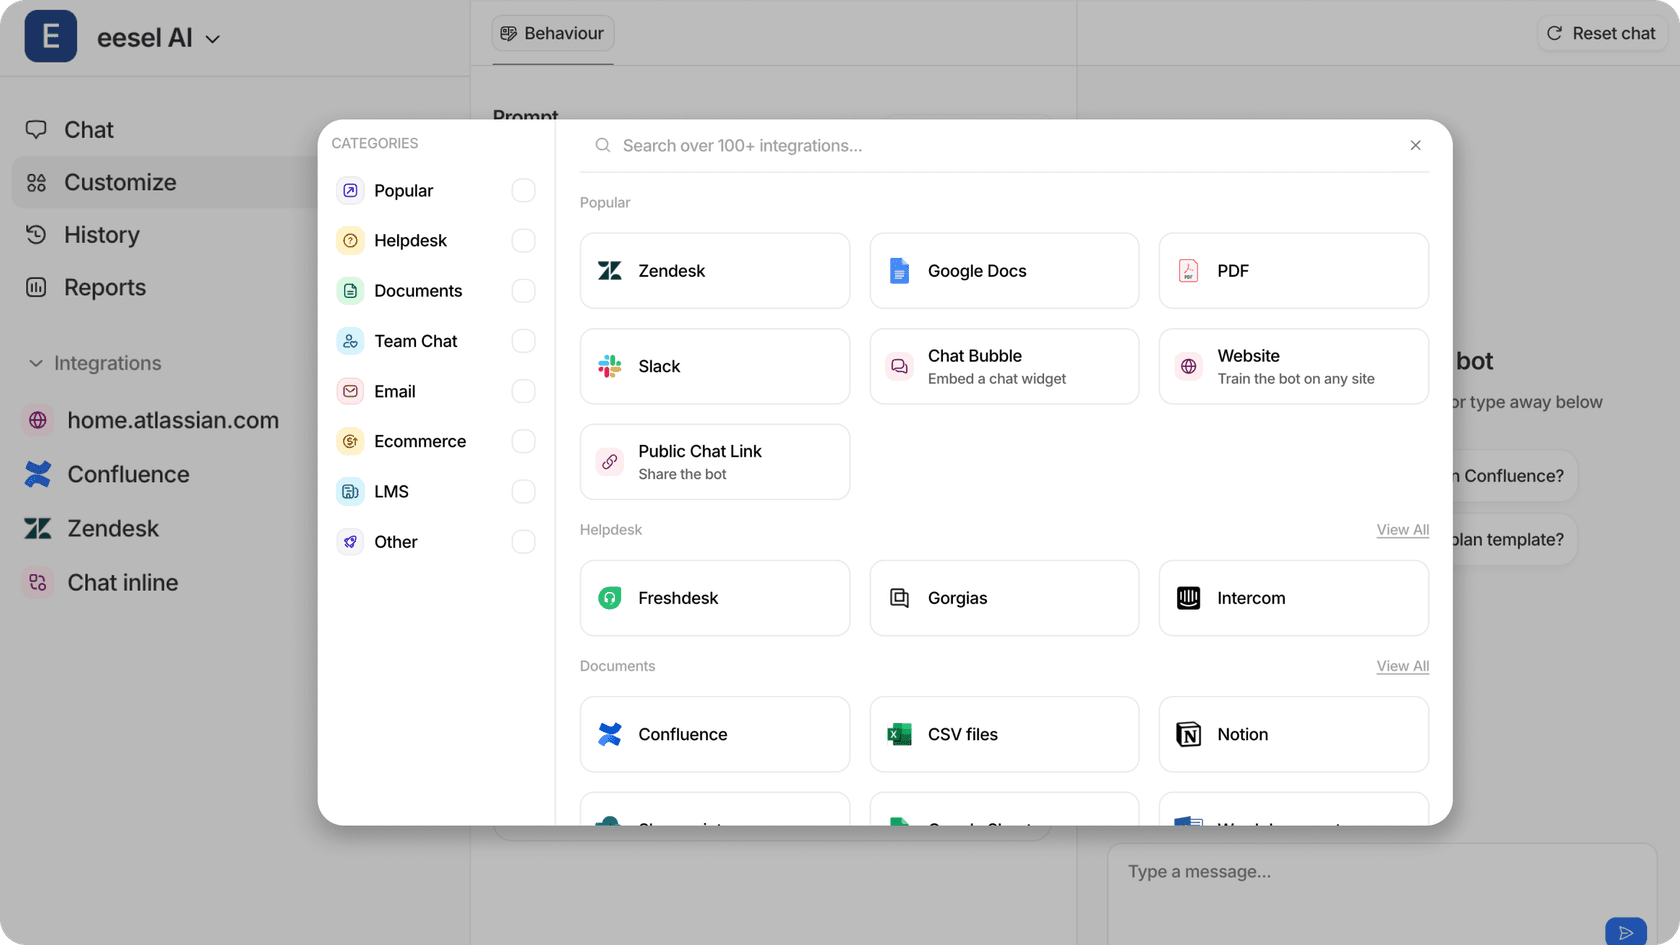The height and width of the screenshot is (945, 1680).
Task: Open Chat inline integration in sidebar
Action: (122, 582)
